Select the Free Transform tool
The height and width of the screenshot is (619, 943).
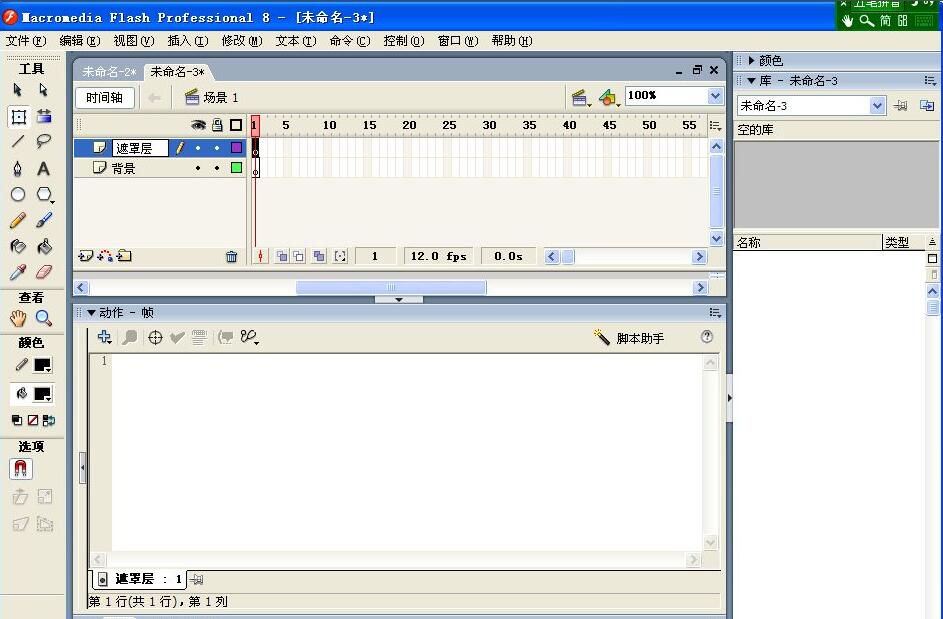(x=19, y=116)
